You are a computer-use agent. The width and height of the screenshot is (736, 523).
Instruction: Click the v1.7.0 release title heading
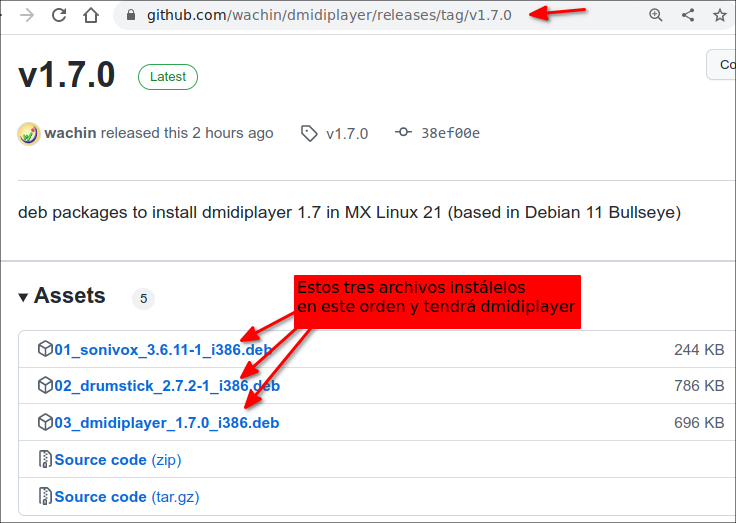coord(67,75)
